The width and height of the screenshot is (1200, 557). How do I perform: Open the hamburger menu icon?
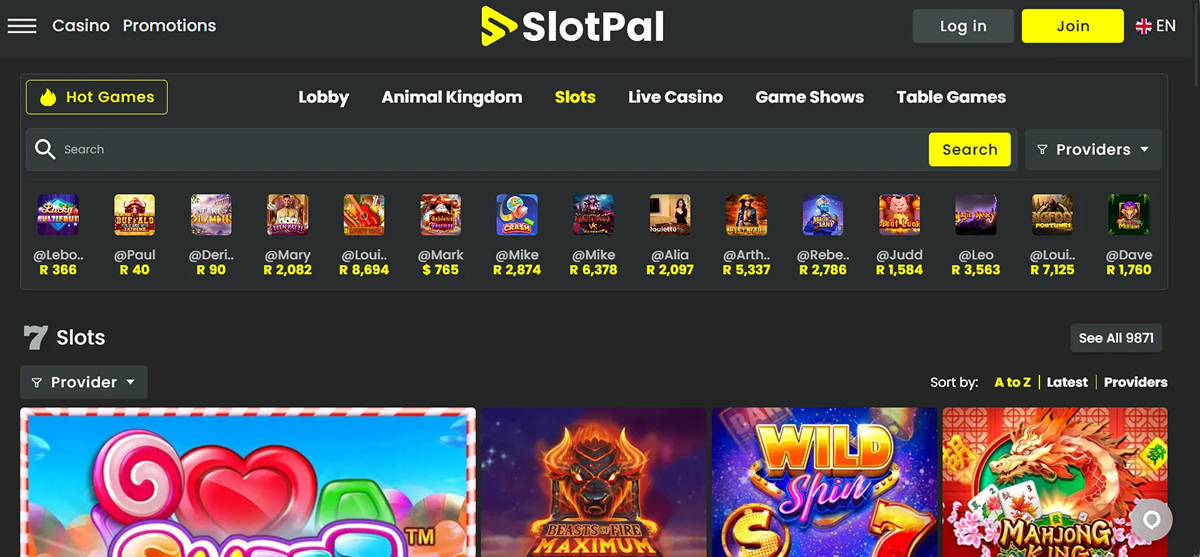tap(22, 26)
